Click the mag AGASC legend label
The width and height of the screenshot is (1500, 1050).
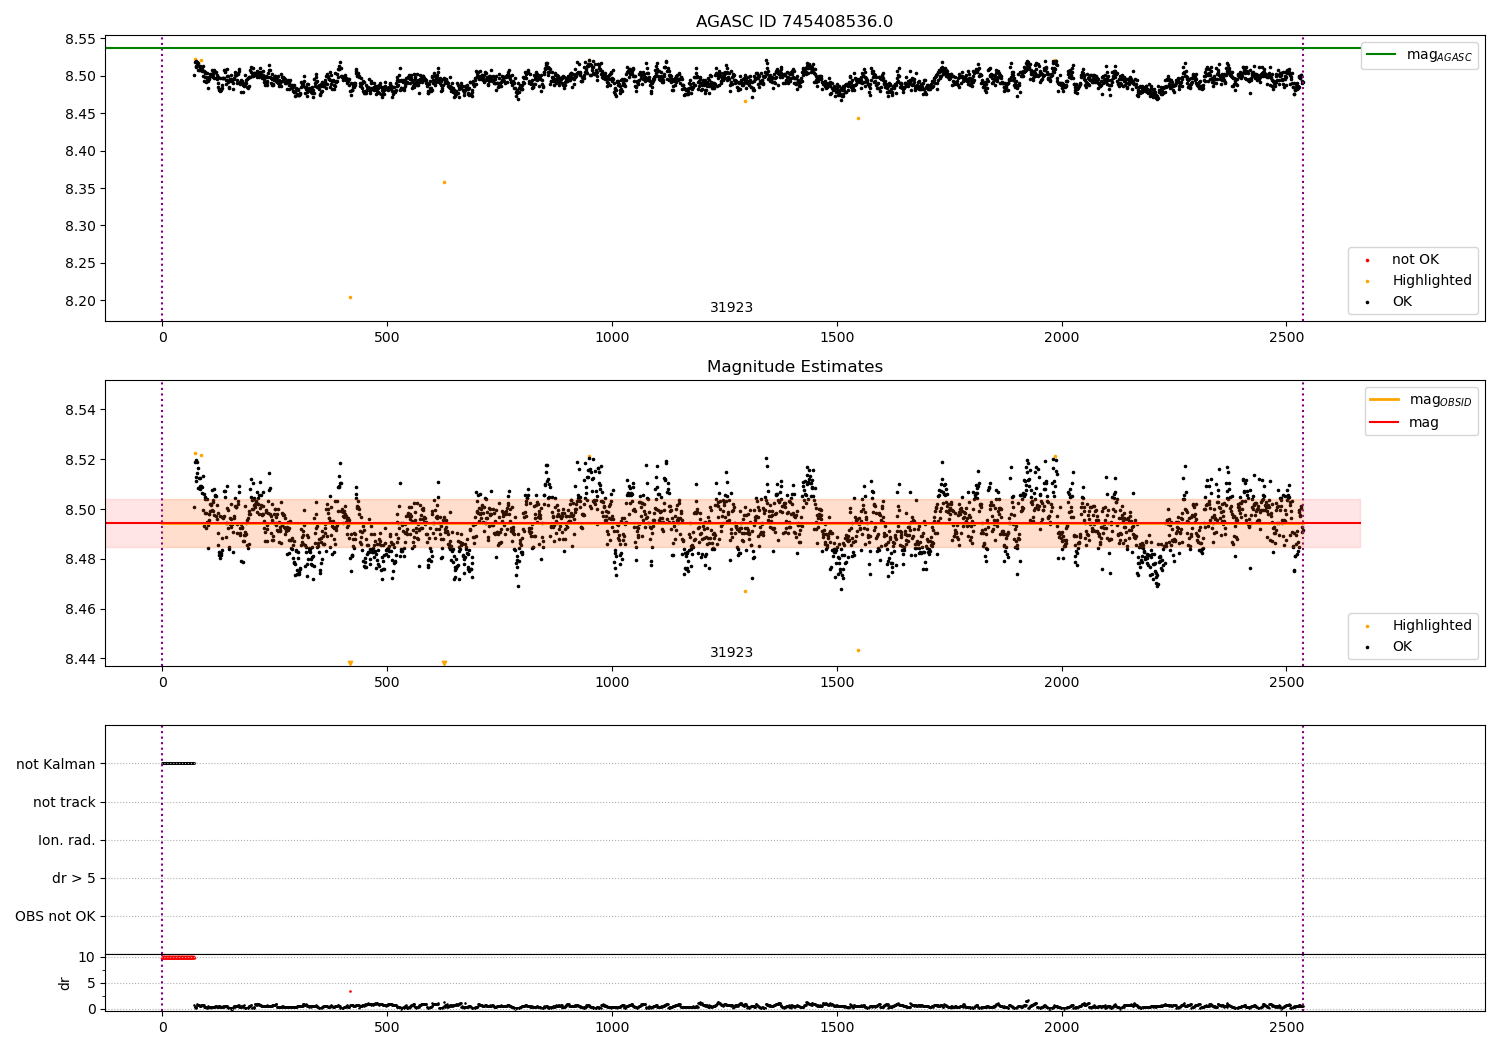pyautogui.click(x=1439, y=55)
